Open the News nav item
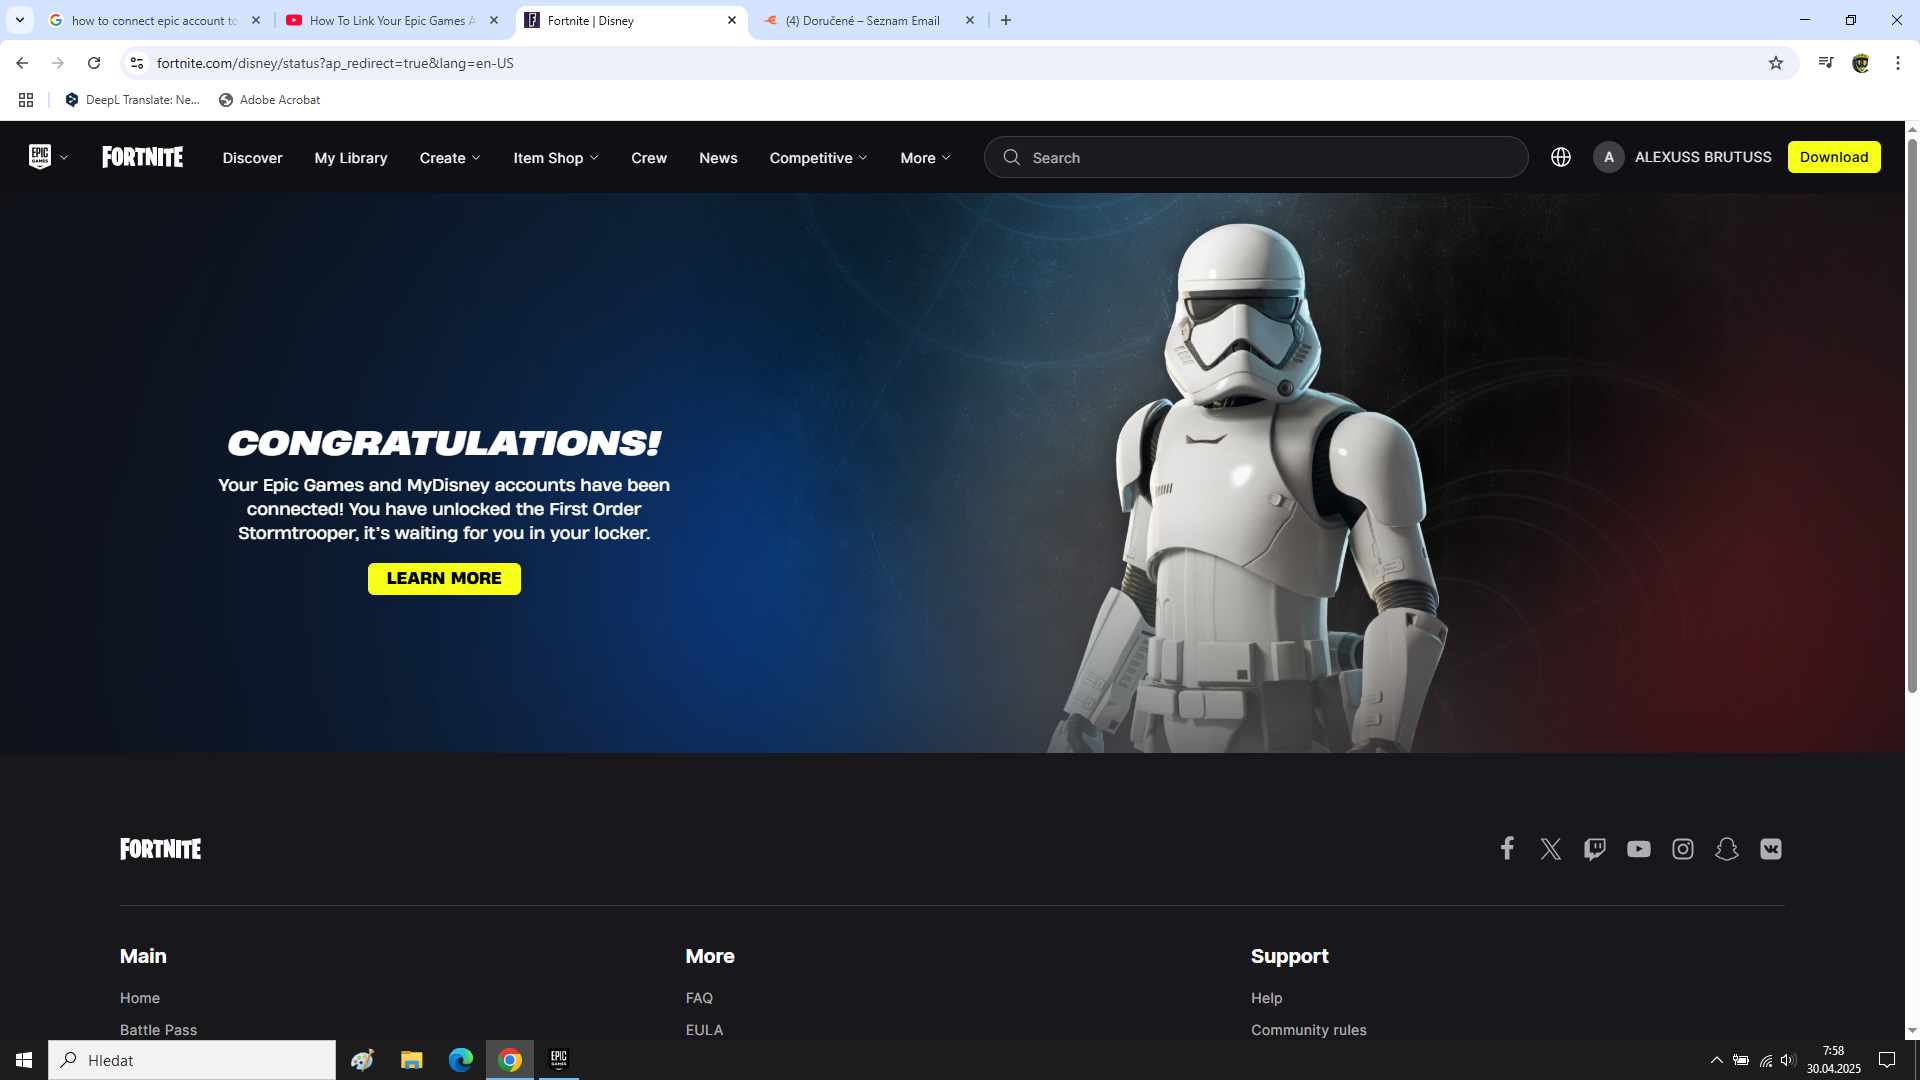Viewport: 1920px width, 1080px height. 718,158
